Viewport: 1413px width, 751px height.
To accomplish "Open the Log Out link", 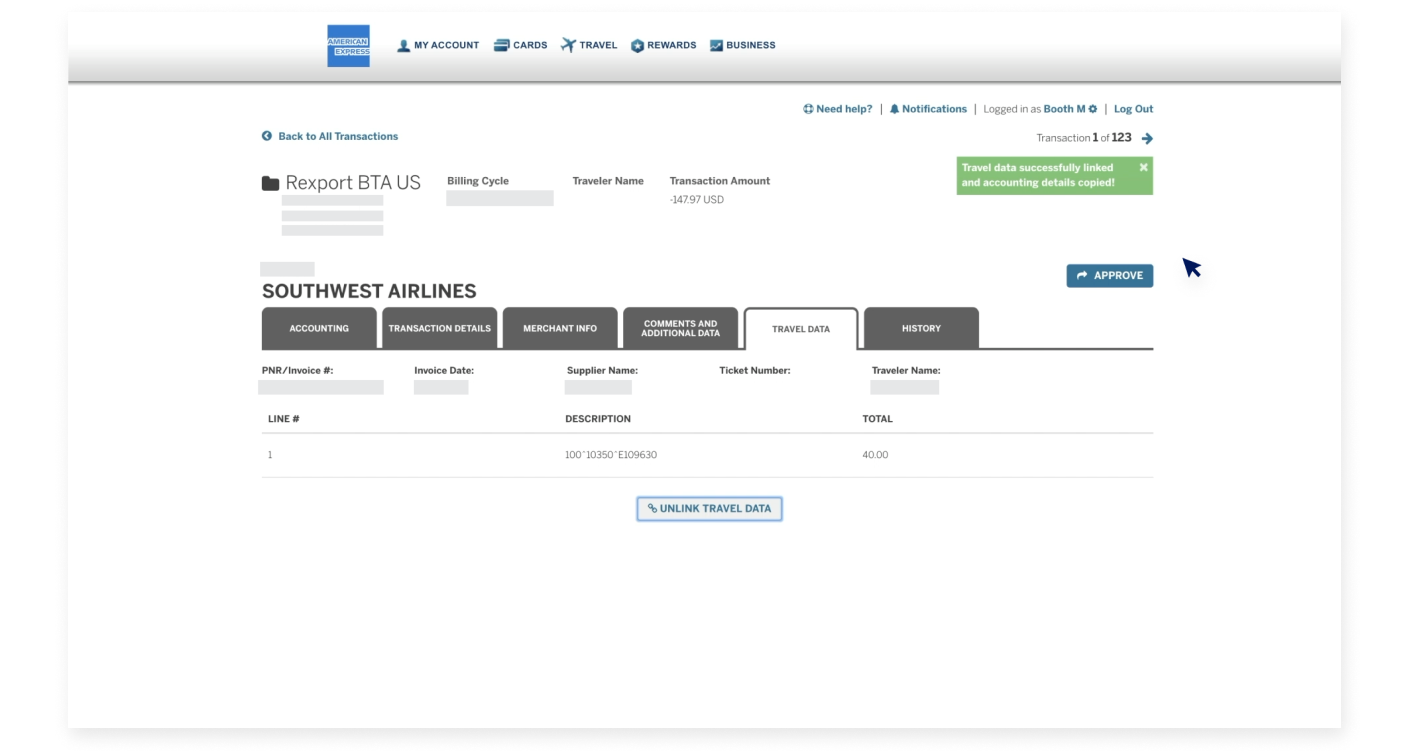I will [1133, 108].
